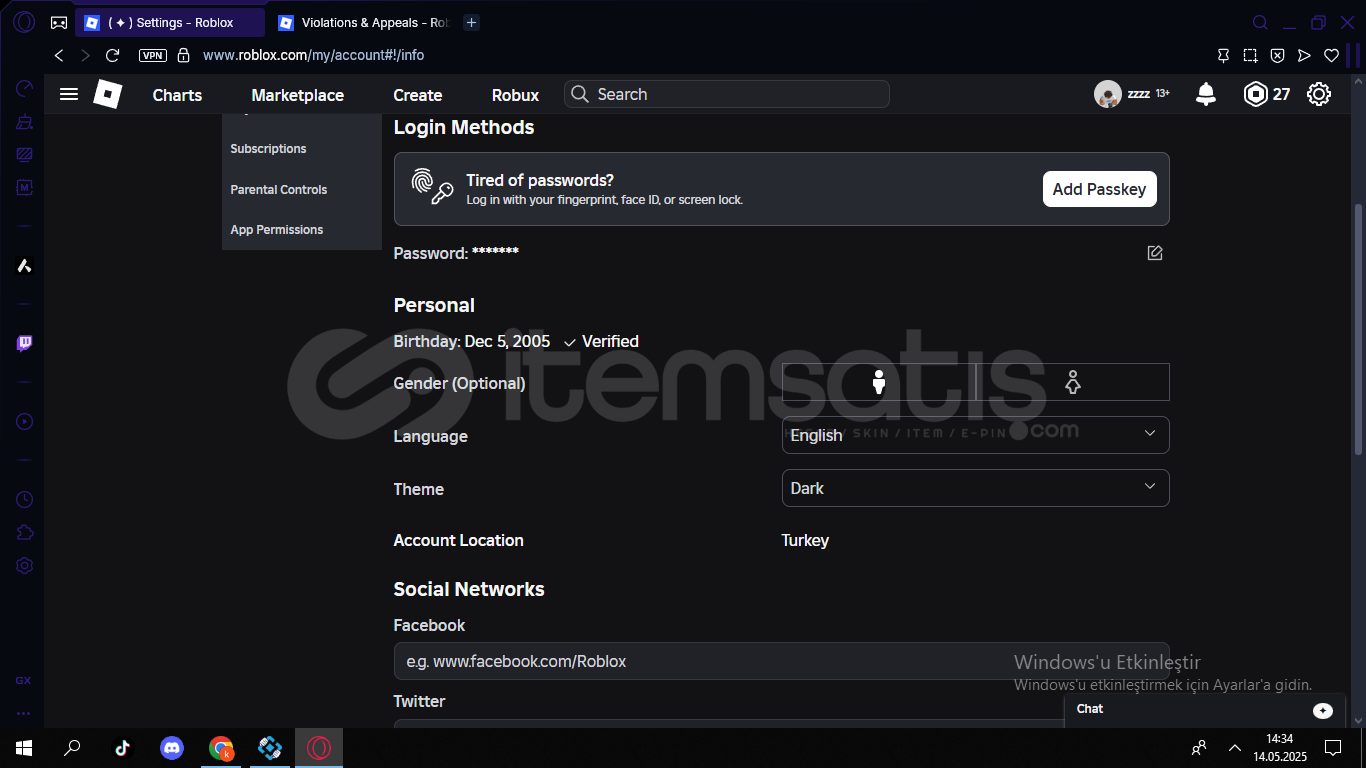Switch to the Settings - Roblox tab

[170, 22]
